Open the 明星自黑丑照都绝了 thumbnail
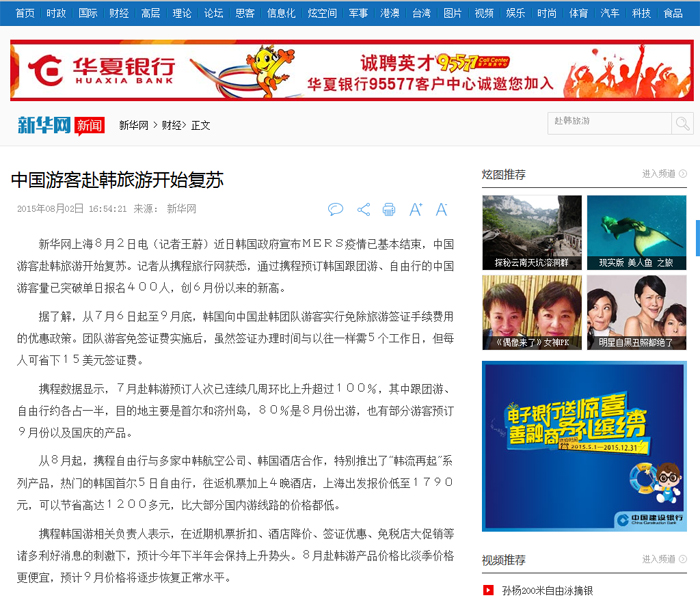 637,312
